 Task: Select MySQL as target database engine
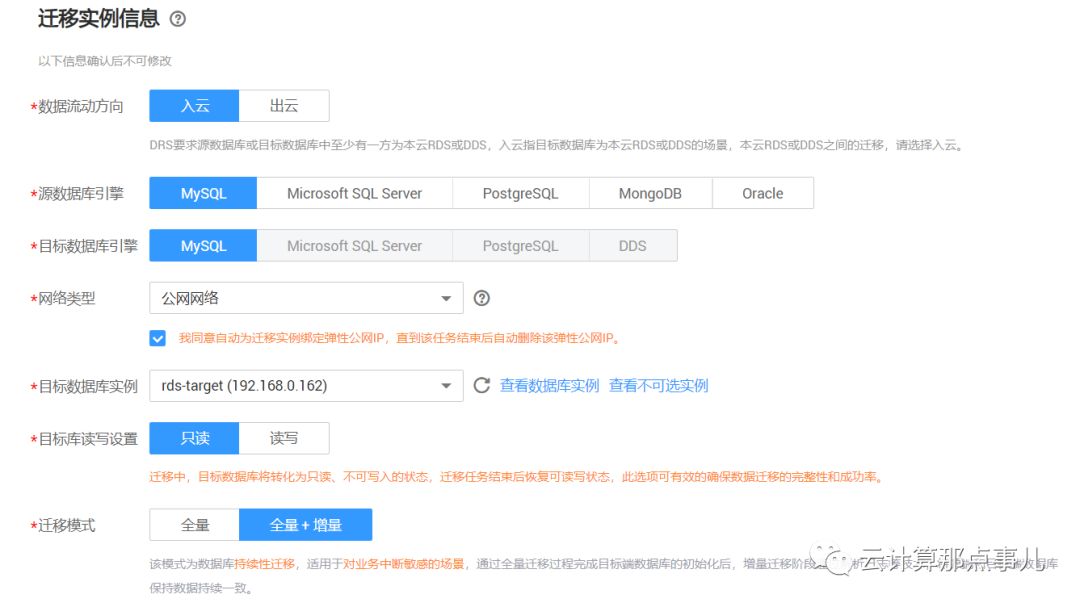click(x=202, y=245)
